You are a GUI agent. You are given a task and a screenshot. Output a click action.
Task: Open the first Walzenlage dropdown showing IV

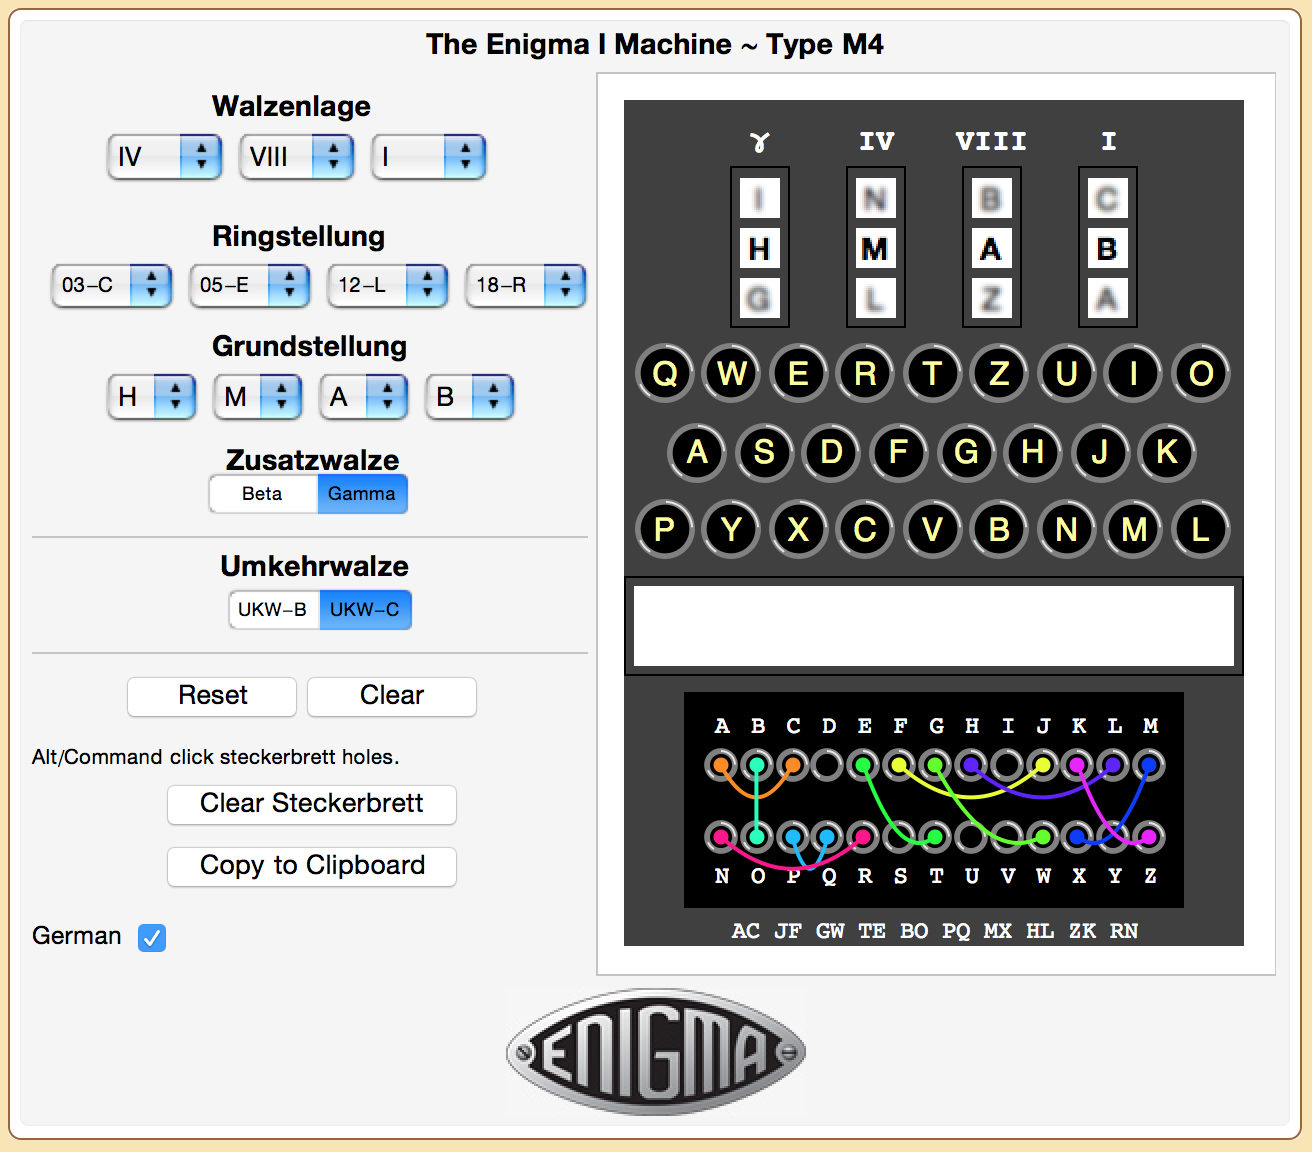[x=164, y=157]
